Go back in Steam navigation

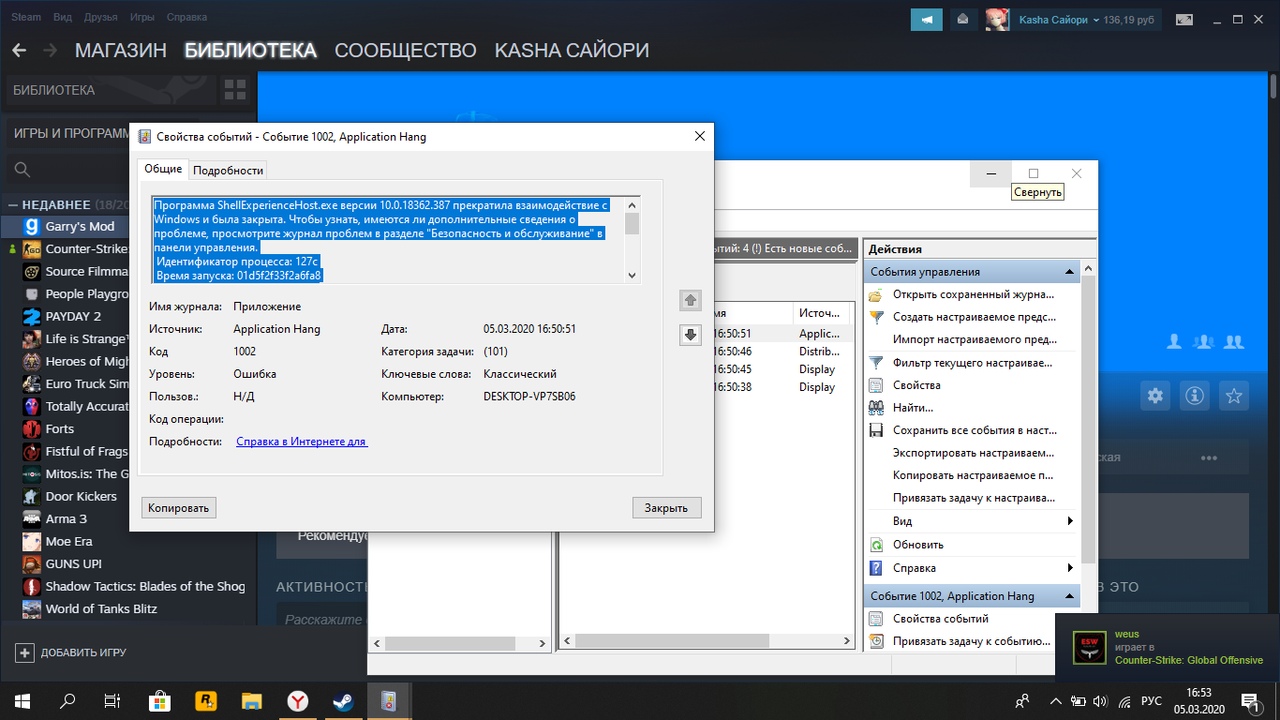(19, 50)
